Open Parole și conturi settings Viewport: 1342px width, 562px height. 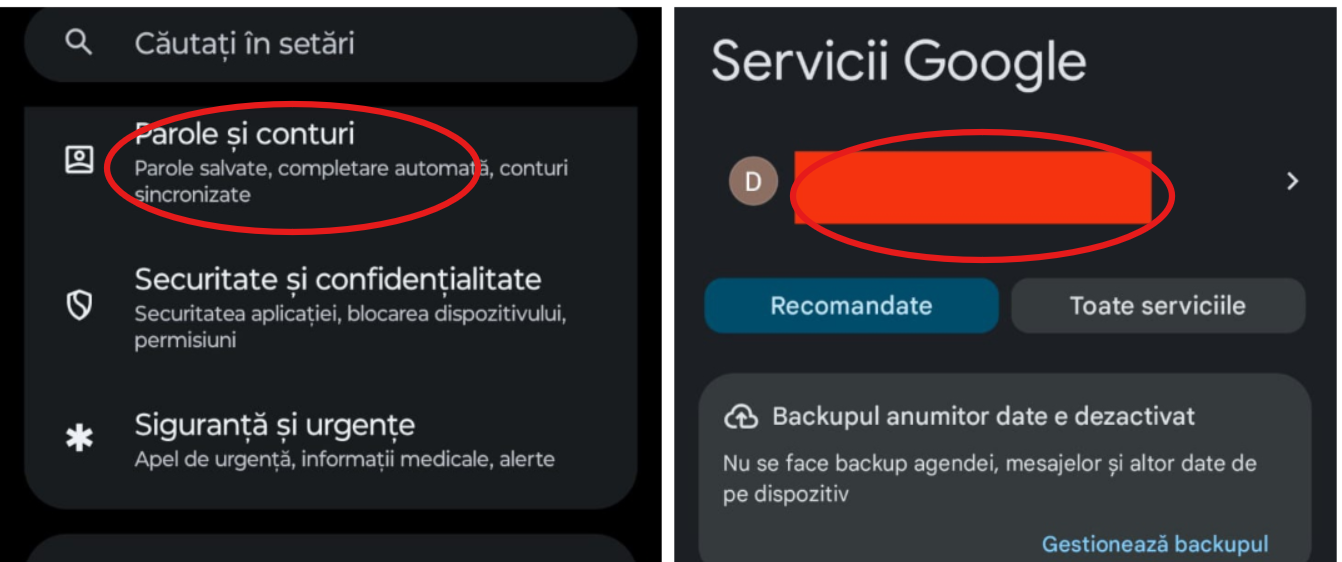point(330,163)
